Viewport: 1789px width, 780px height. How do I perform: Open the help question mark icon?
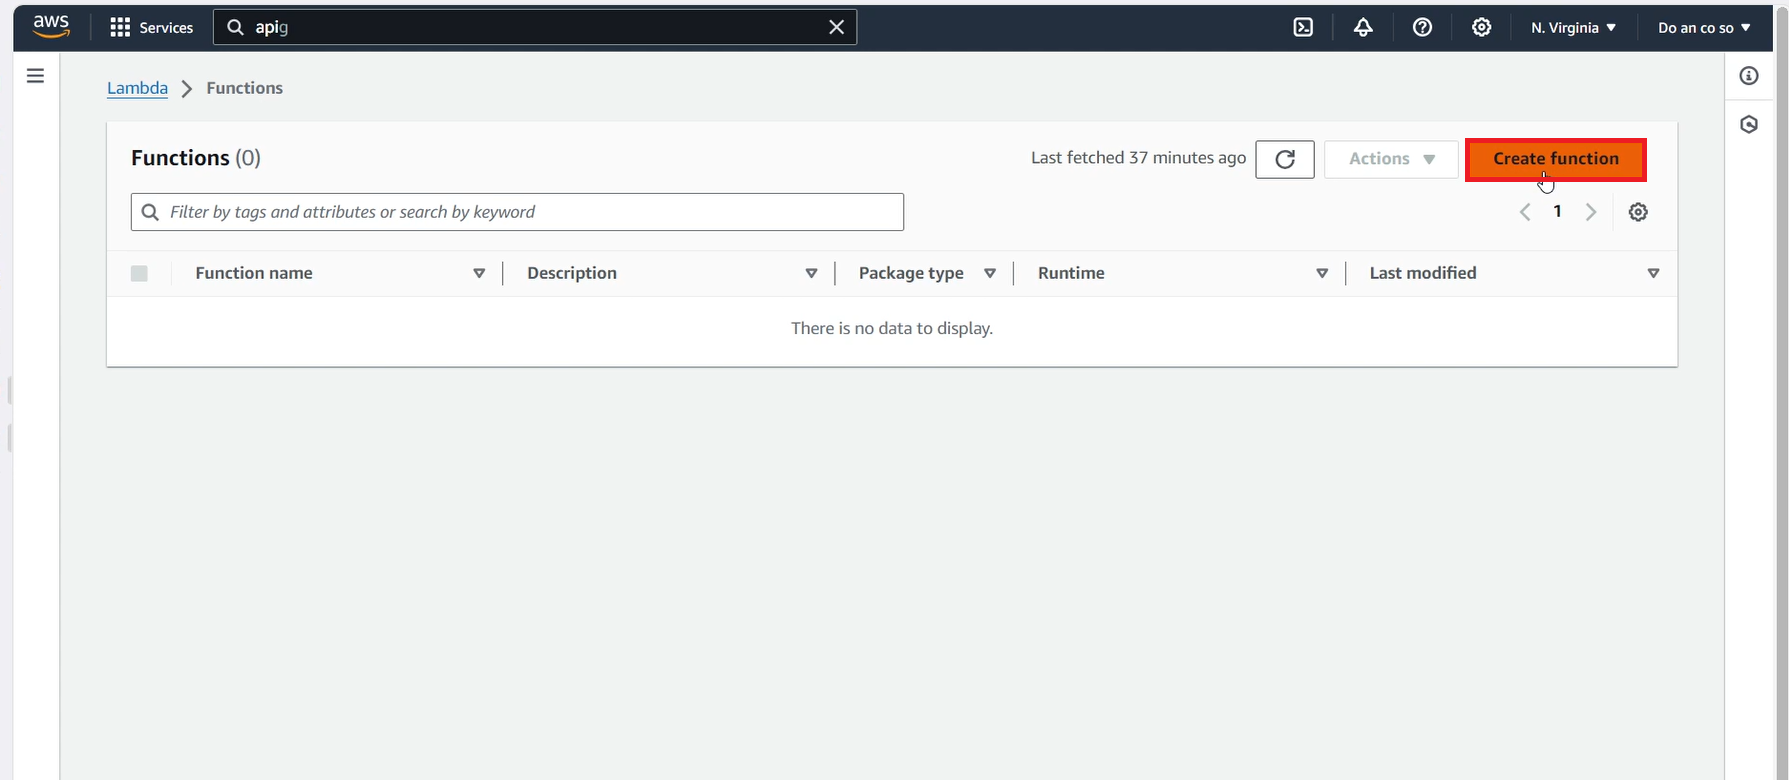[x=1422, y=27]
